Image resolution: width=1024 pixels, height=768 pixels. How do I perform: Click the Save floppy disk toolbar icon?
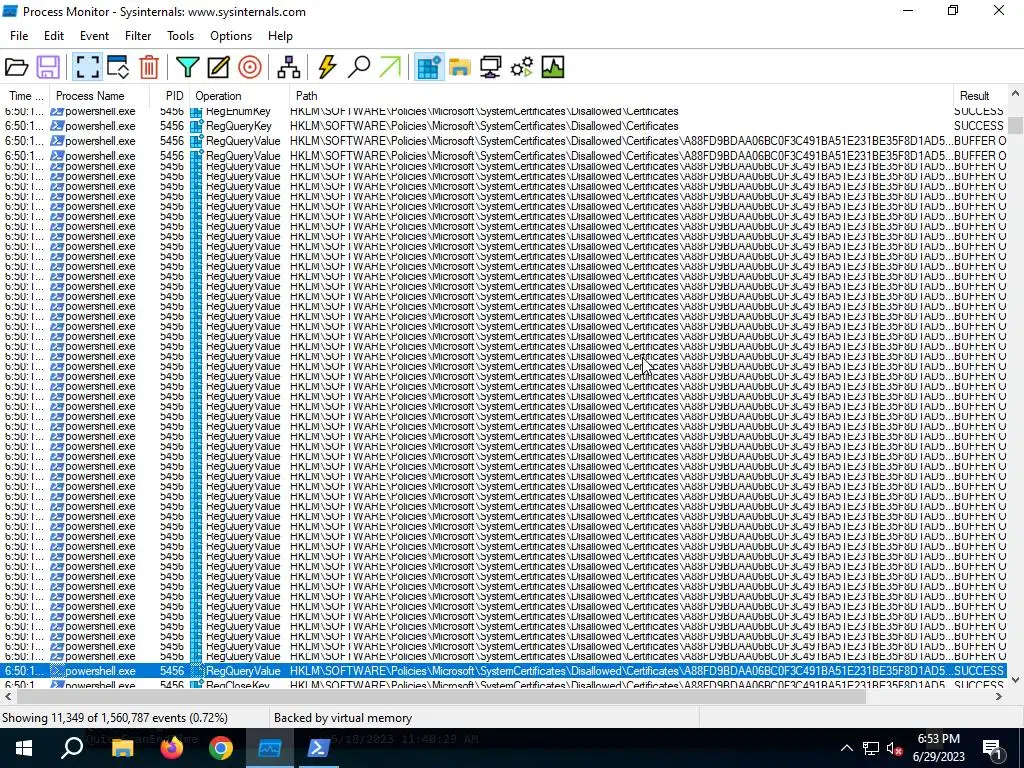coord(48,67)
